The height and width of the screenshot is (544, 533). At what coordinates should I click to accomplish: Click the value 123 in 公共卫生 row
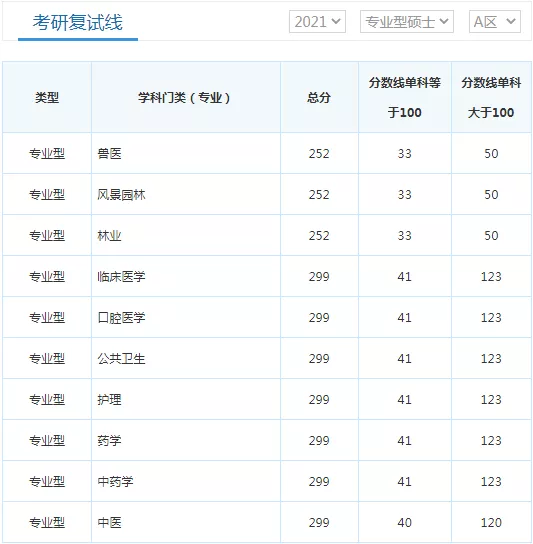[491, 358]
